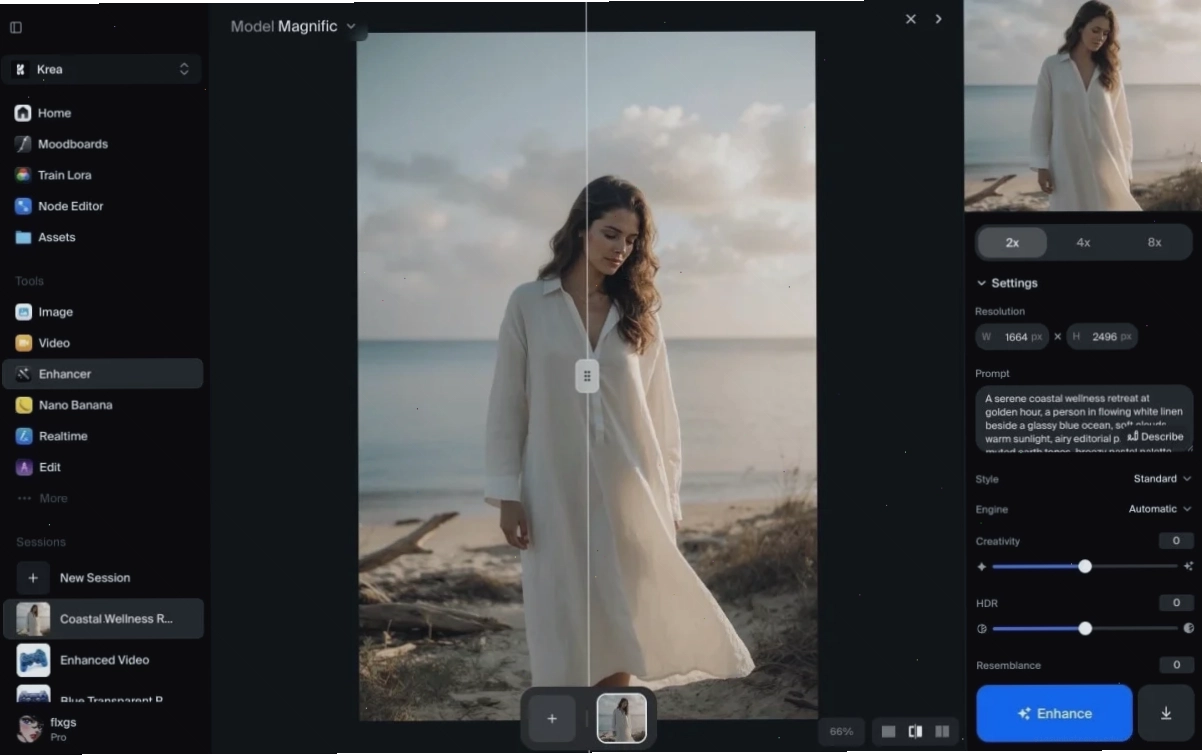Go to next image with arrow
1202x755 pixels.
click(x=938, y=19)
